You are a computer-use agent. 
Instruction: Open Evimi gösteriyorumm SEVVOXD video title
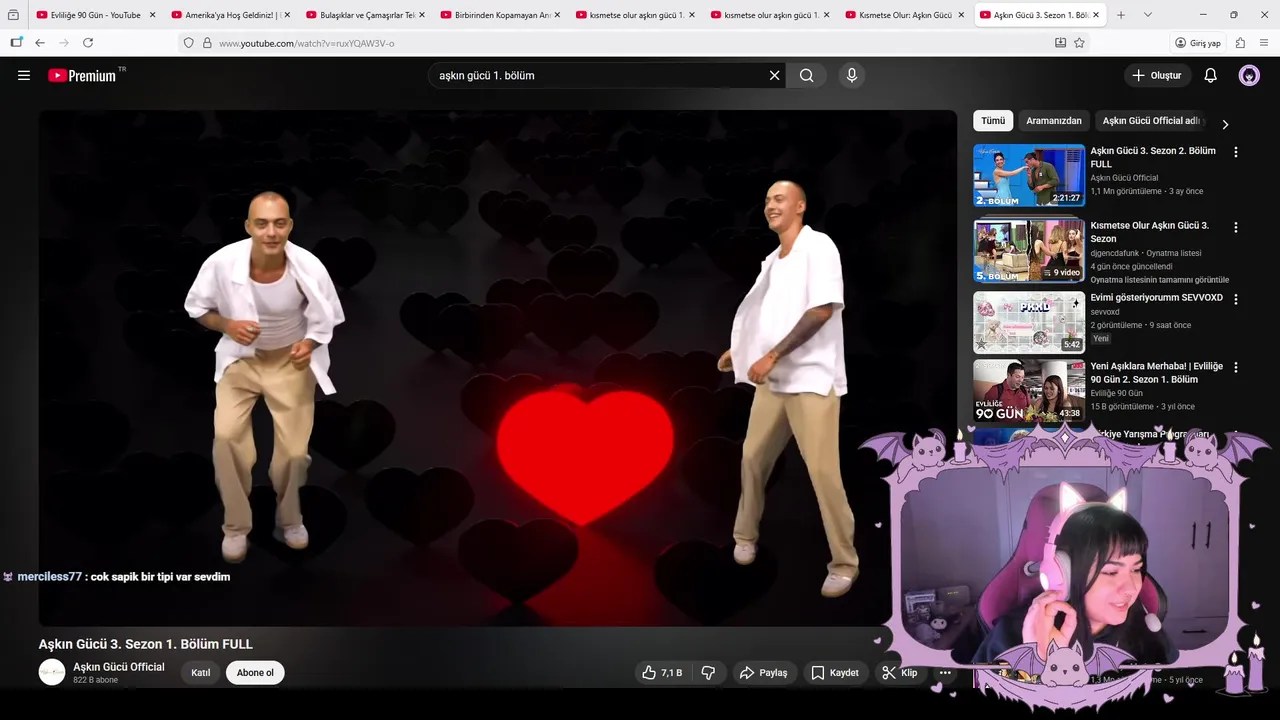point(1156,298)
